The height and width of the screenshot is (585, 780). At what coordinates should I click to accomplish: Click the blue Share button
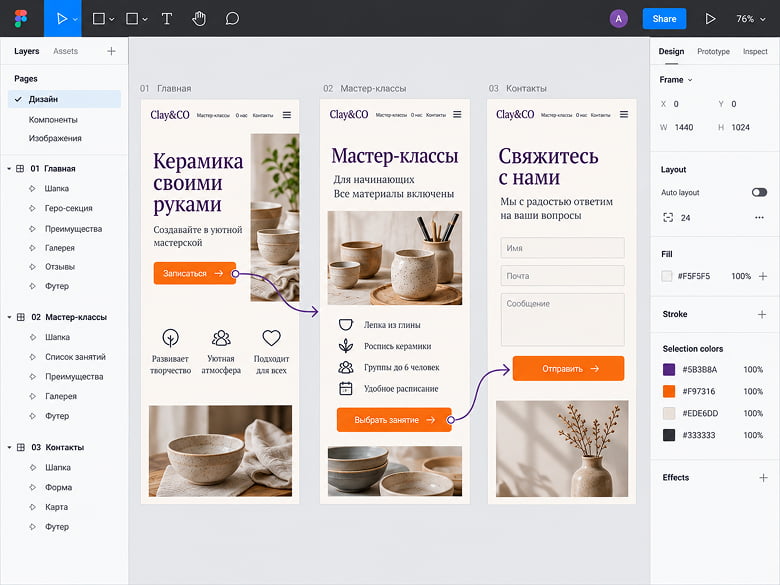tap(664, 19)
